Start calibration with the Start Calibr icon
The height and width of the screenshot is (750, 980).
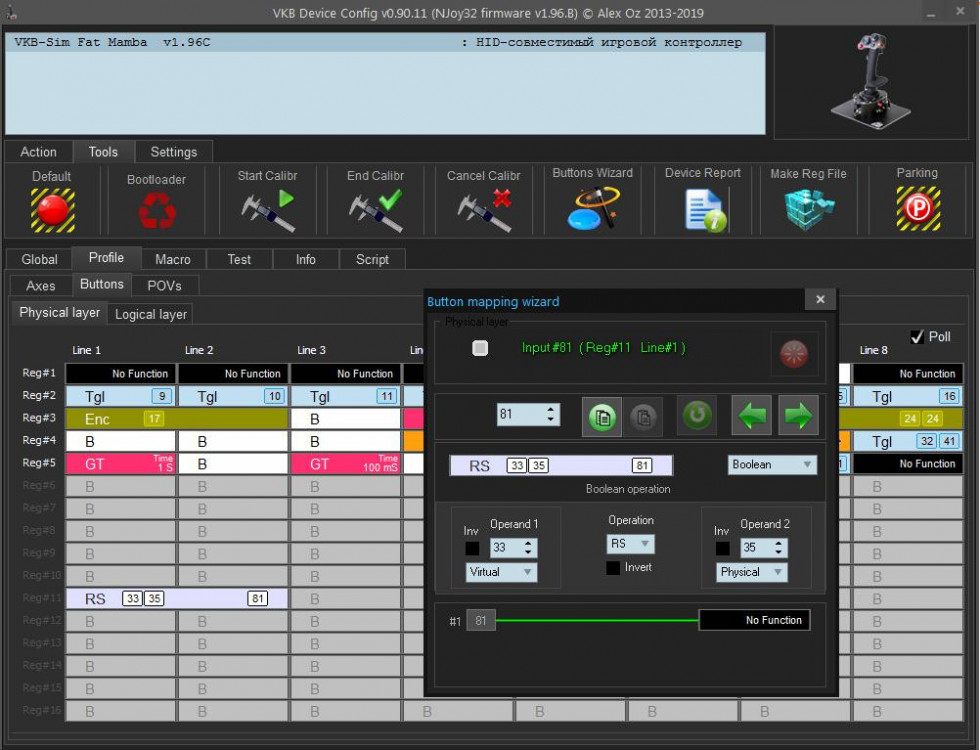click(x=267, y=208)
